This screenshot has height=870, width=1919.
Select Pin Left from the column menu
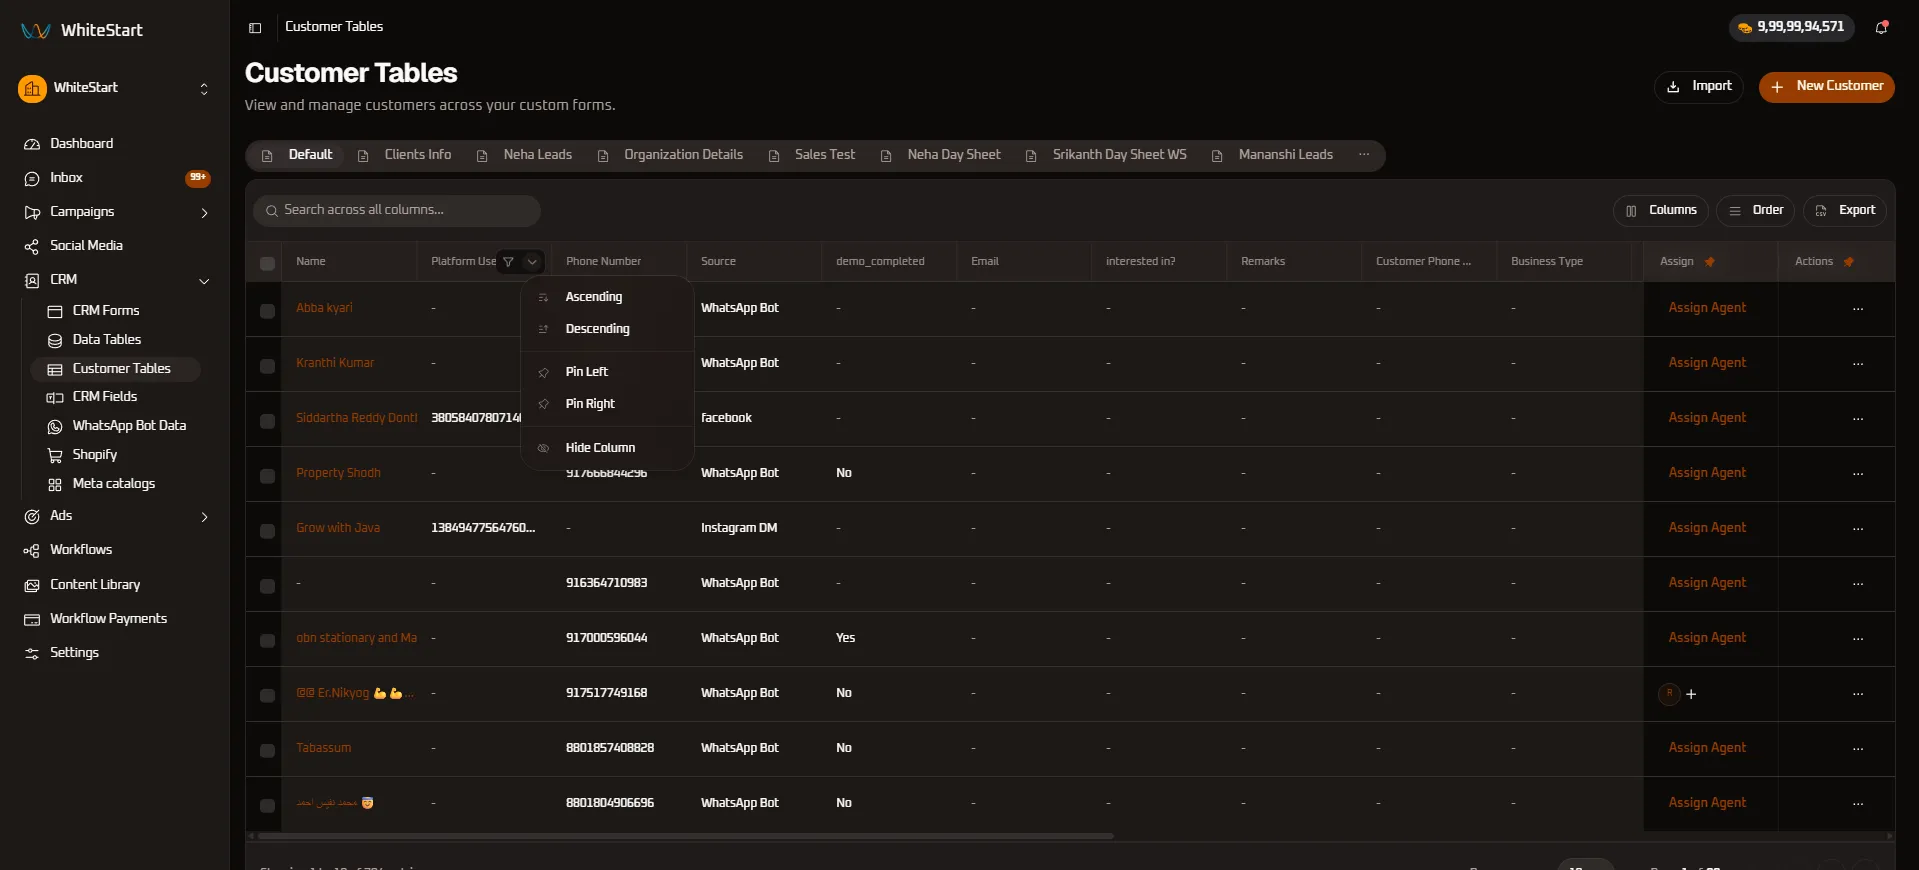pyautogui.click(x=607, y=372)
